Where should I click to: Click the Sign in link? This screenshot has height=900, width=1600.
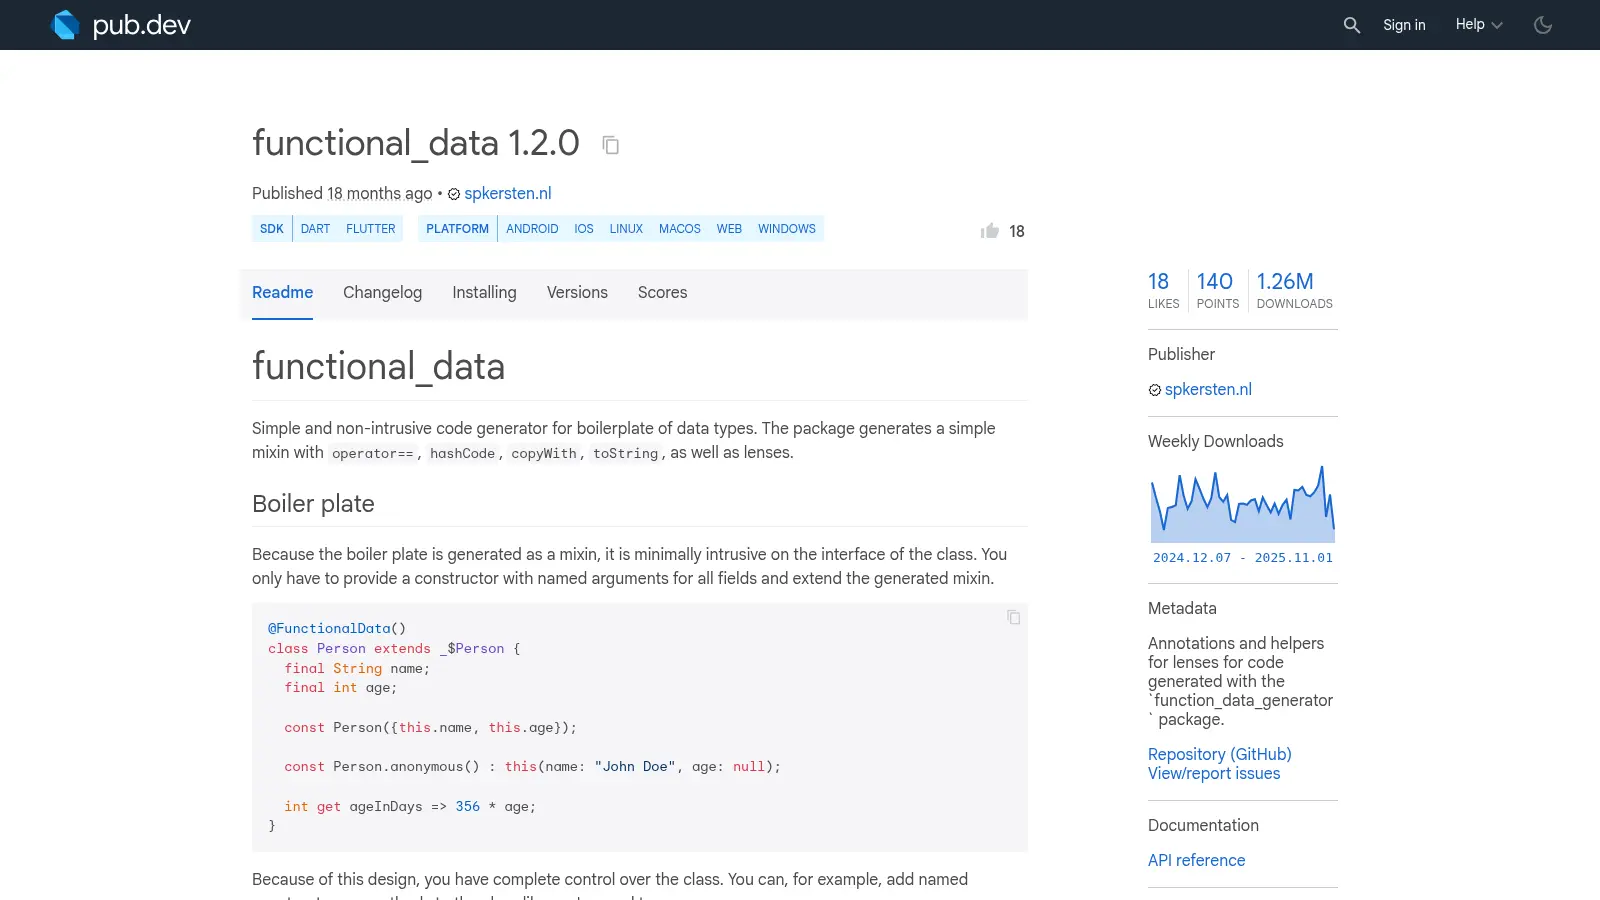pos(1404,25)
